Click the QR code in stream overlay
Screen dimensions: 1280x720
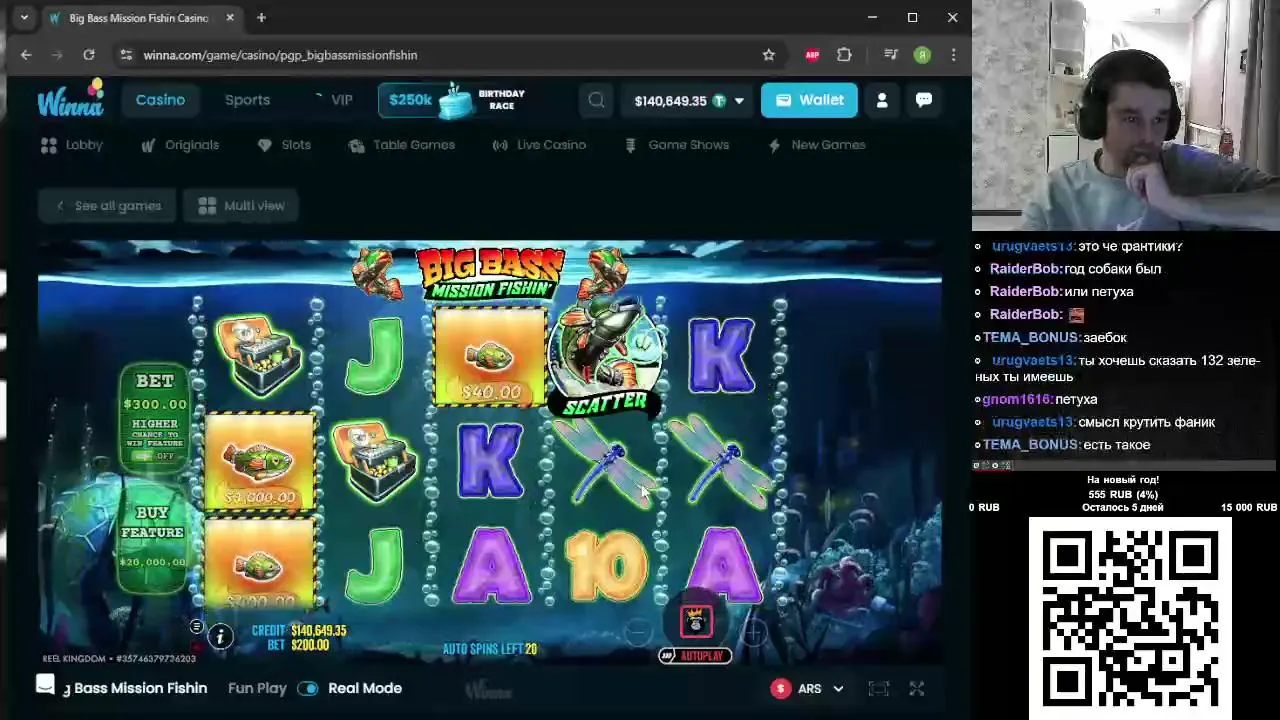(1130, 618)
